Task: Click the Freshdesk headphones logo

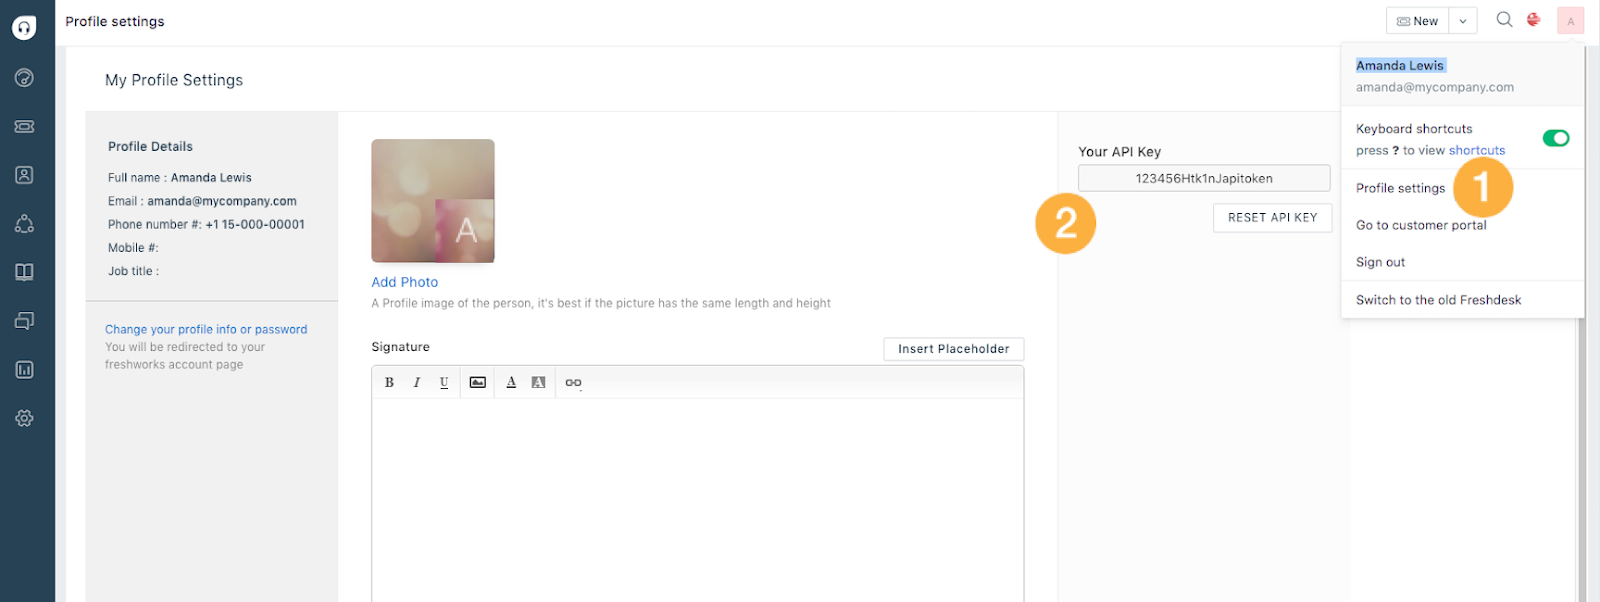Action: pos(24,27)
